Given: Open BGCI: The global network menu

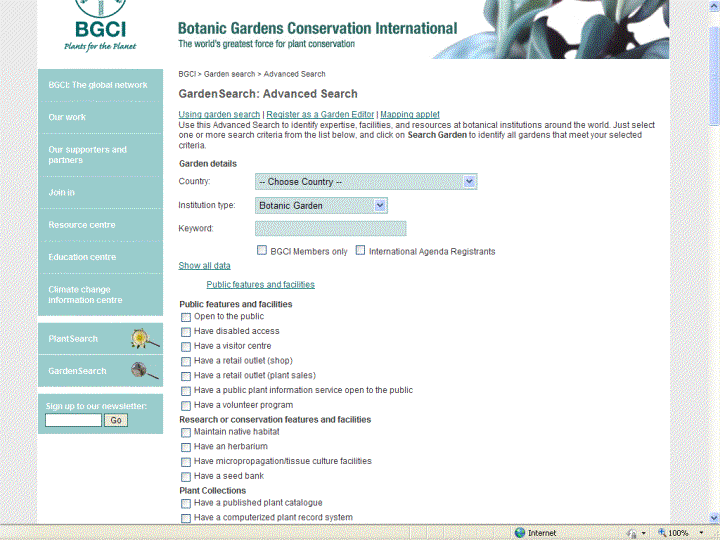Looking at the screenshot, I should tap(98, 85).
